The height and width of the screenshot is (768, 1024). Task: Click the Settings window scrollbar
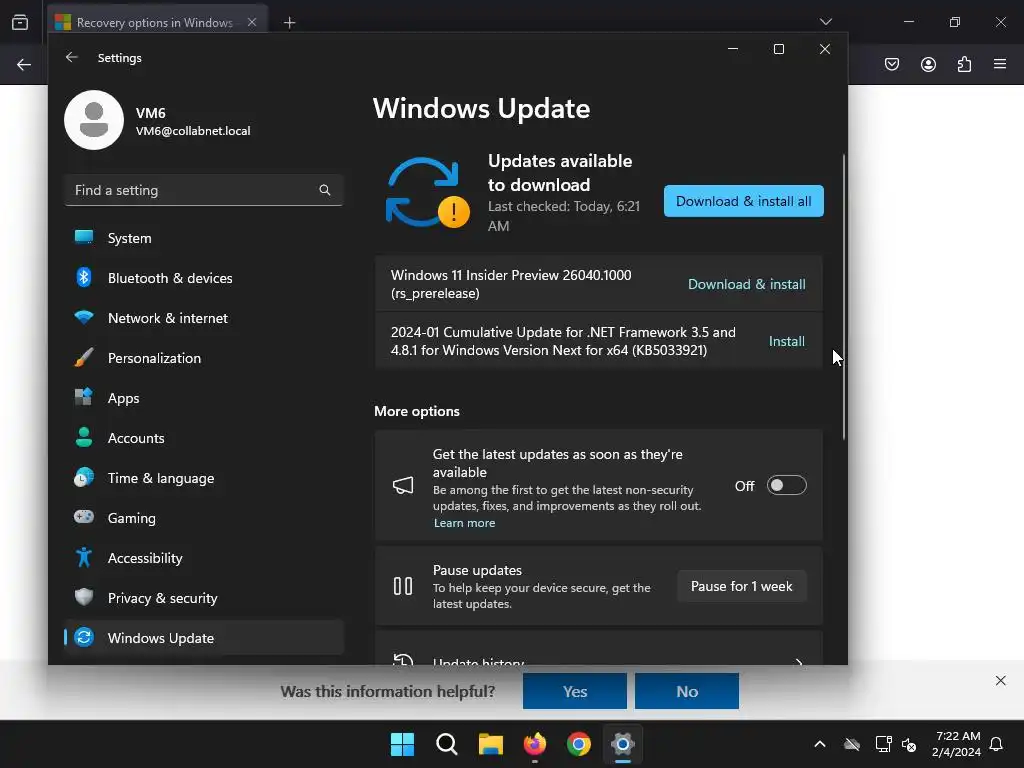pyautogui.click(x=844, y=297)
